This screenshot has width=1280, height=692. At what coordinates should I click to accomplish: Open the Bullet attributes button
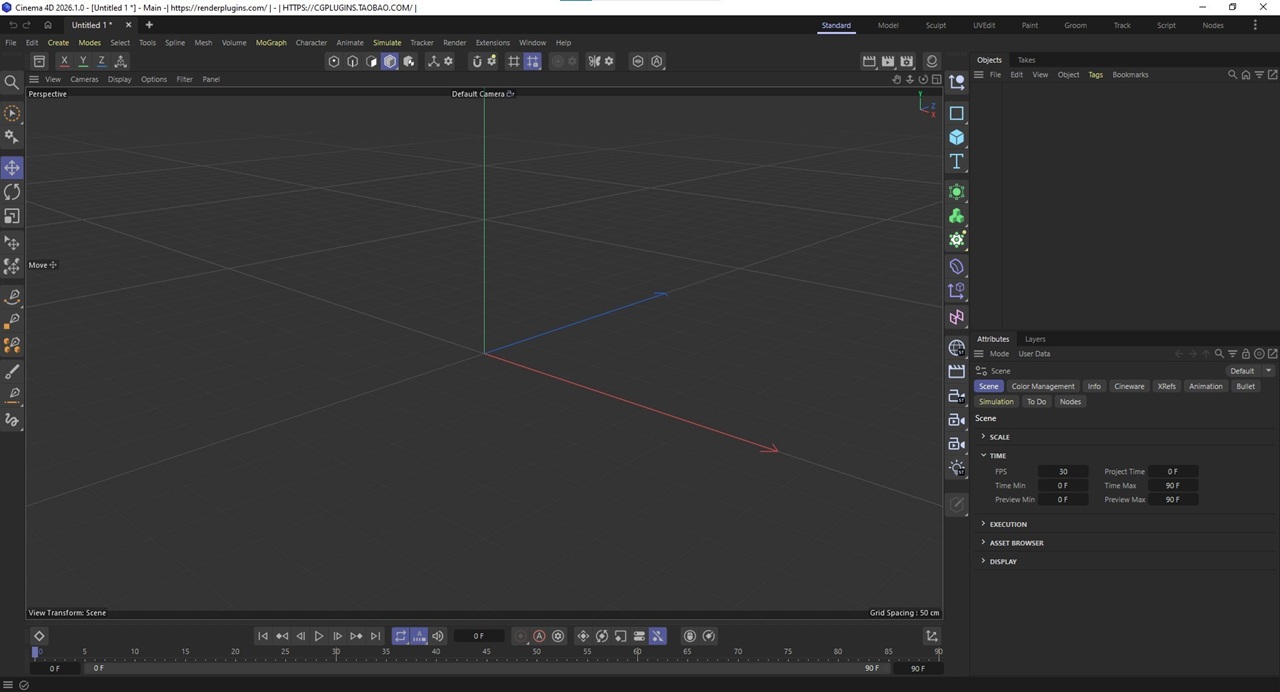click(x=1245, y=386)
